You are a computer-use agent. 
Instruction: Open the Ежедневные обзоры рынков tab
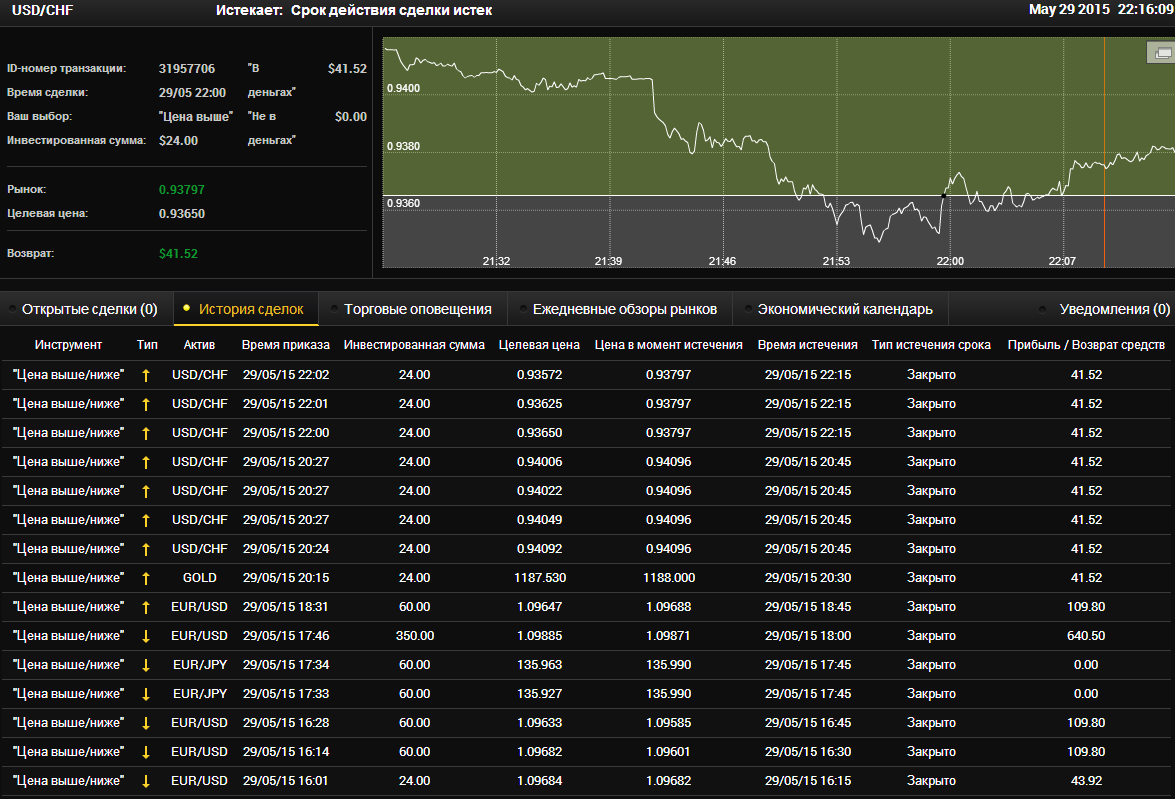(624, 310)
